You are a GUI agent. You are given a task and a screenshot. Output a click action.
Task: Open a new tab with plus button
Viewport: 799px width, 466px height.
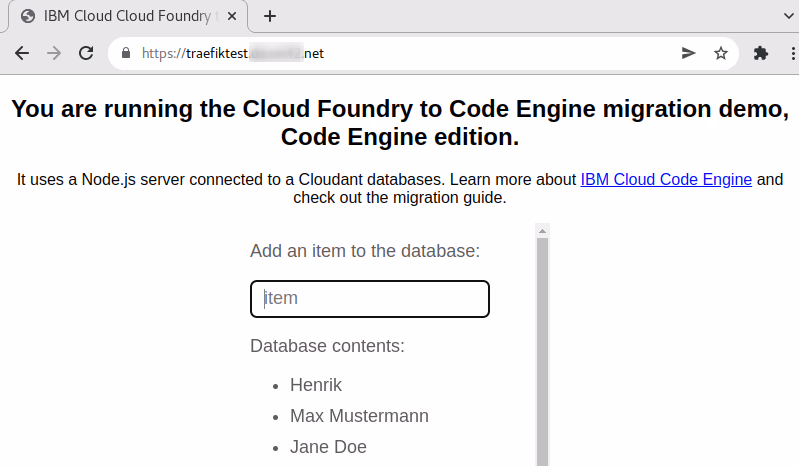tap(269, 16)
